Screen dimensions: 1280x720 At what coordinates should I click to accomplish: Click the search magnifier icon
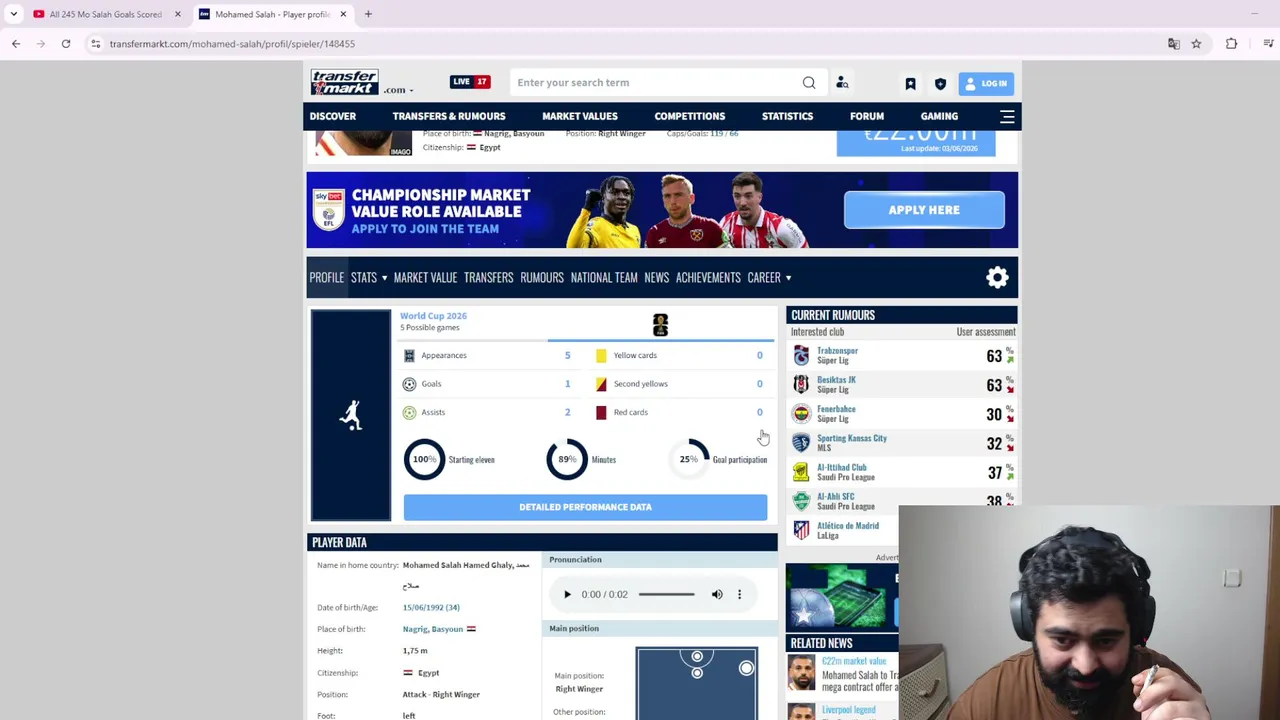809,83
